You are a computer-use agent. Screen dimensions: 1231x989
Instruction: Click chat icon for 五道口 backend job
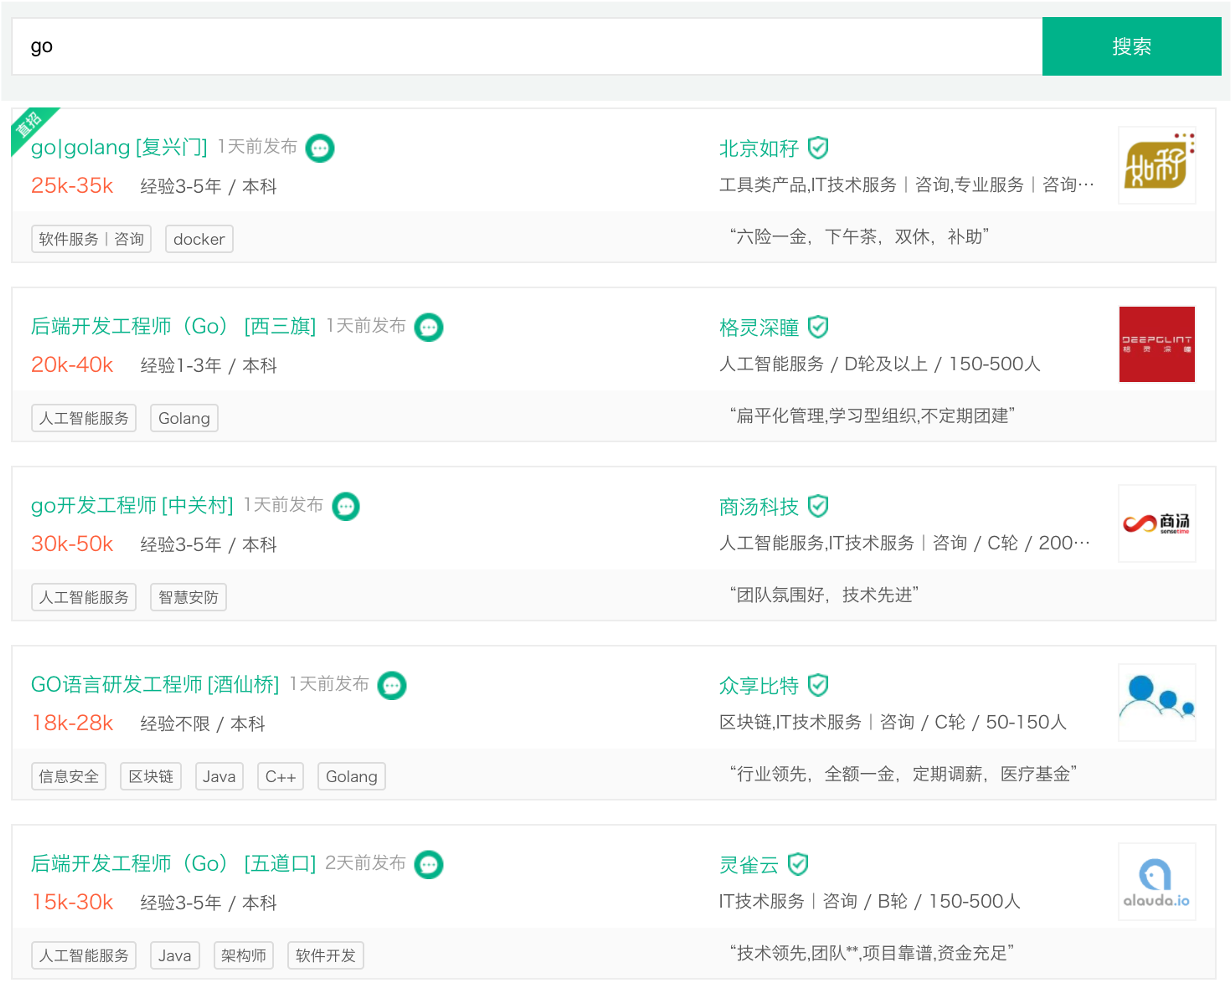pyautogui.click(x=429, y=864)
